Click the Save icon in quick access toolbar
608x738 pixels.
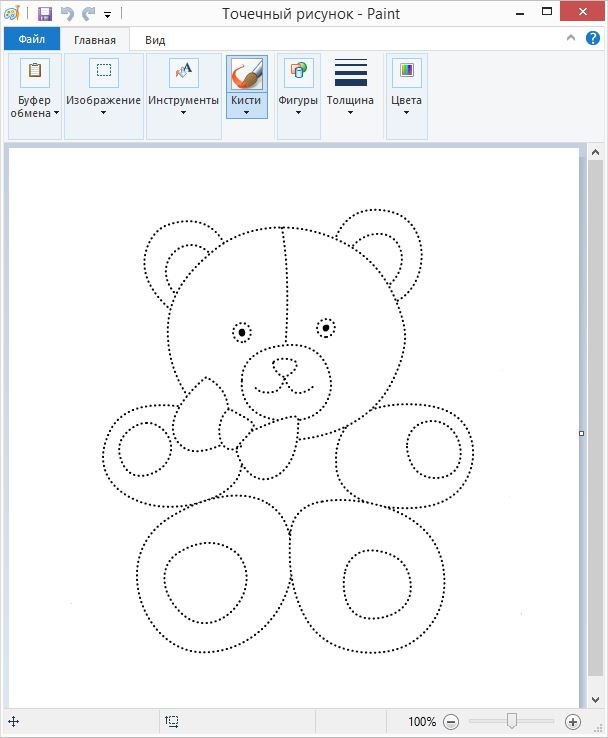(x=45, y=15)
